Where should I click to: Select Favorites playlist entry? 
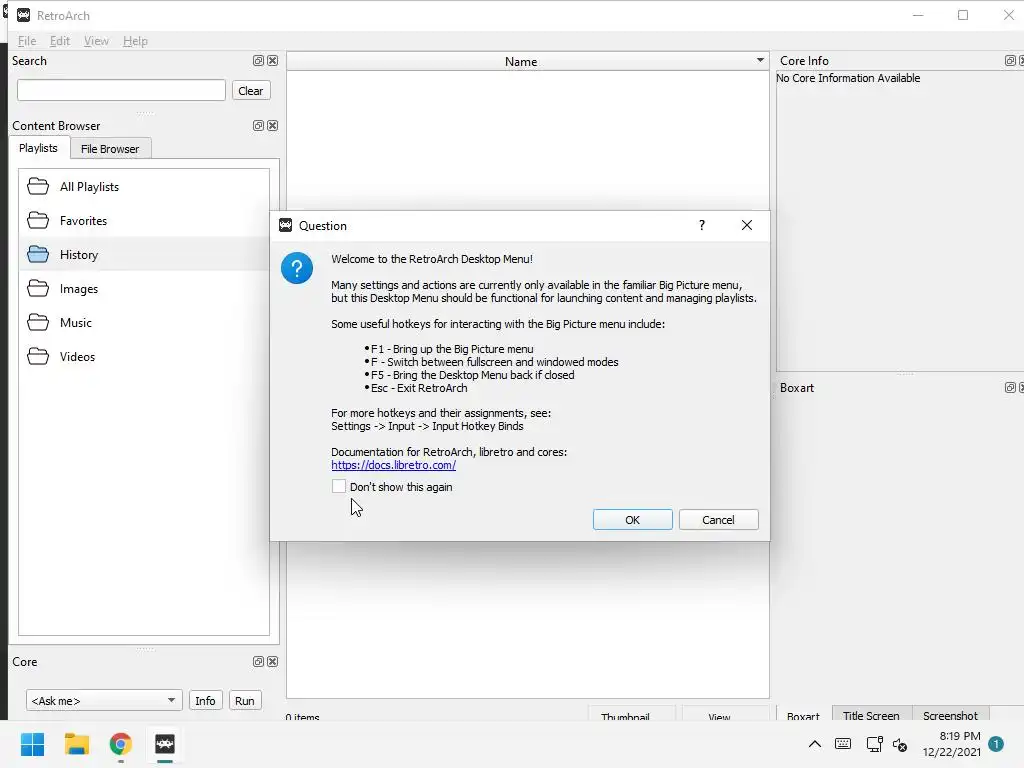pyautogui.click(x=144, y=221)
